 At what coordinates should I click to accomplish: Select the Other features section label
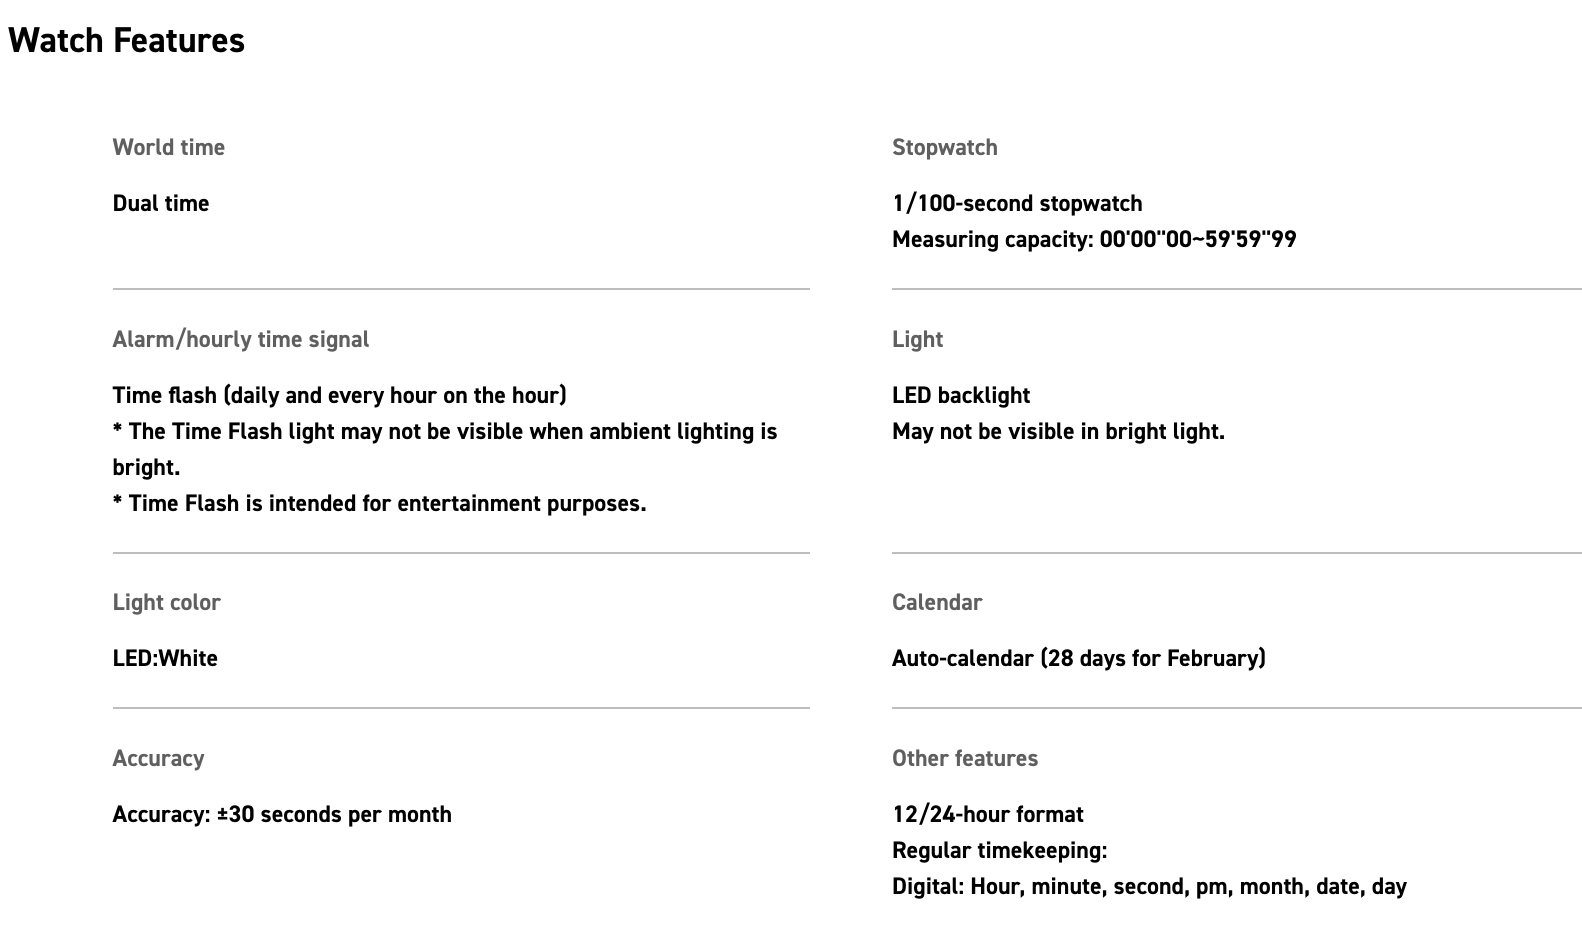[964, 758]
